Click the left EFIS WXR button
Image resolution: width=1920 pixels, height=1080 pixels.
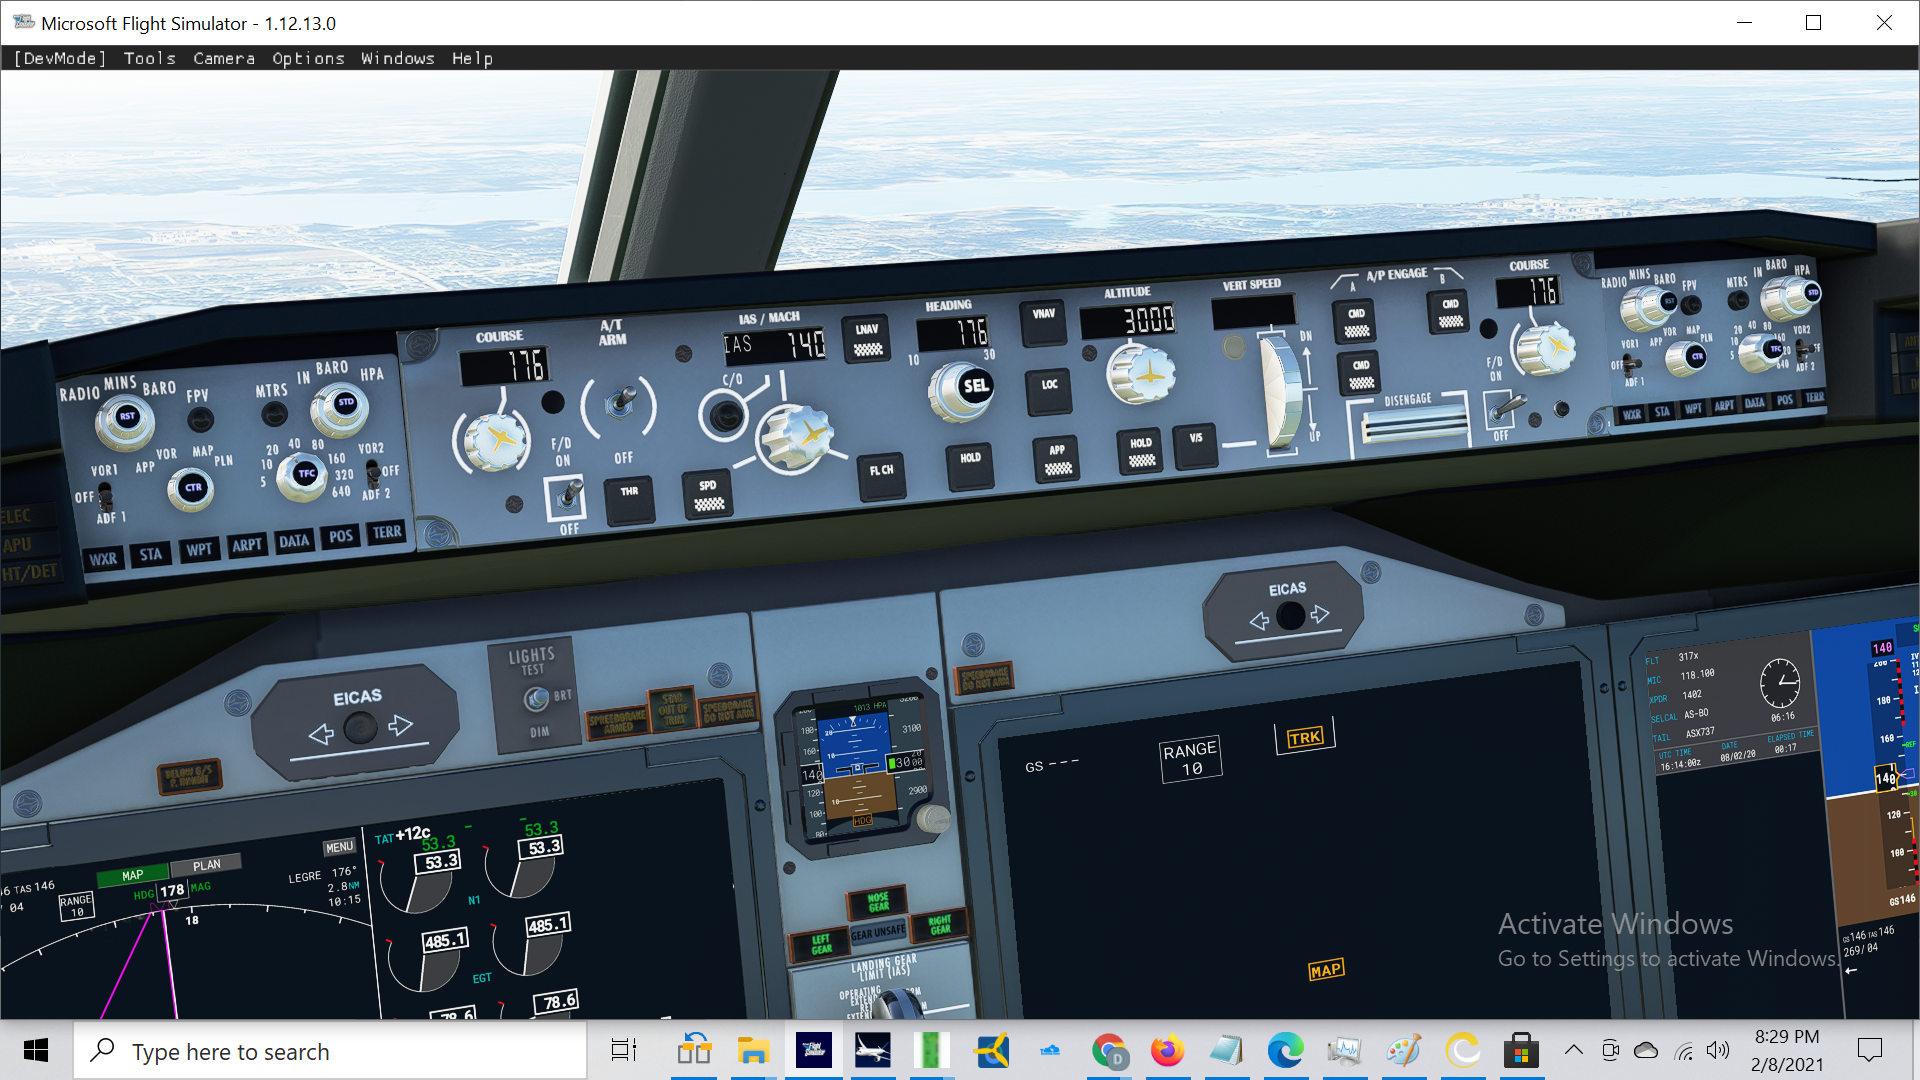coord(103,559)
